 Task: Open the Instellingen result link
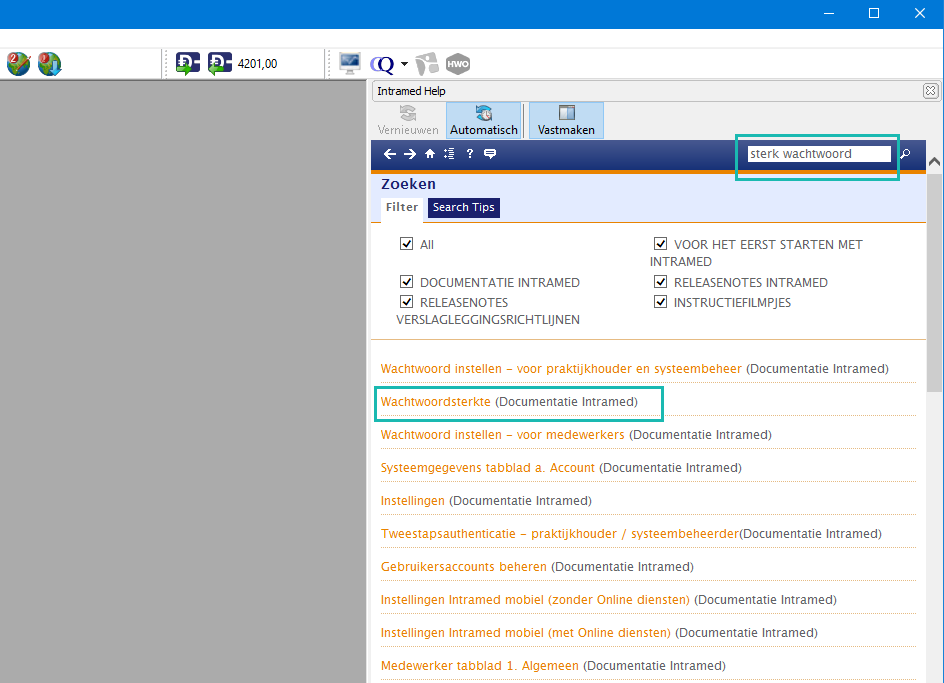412,501
